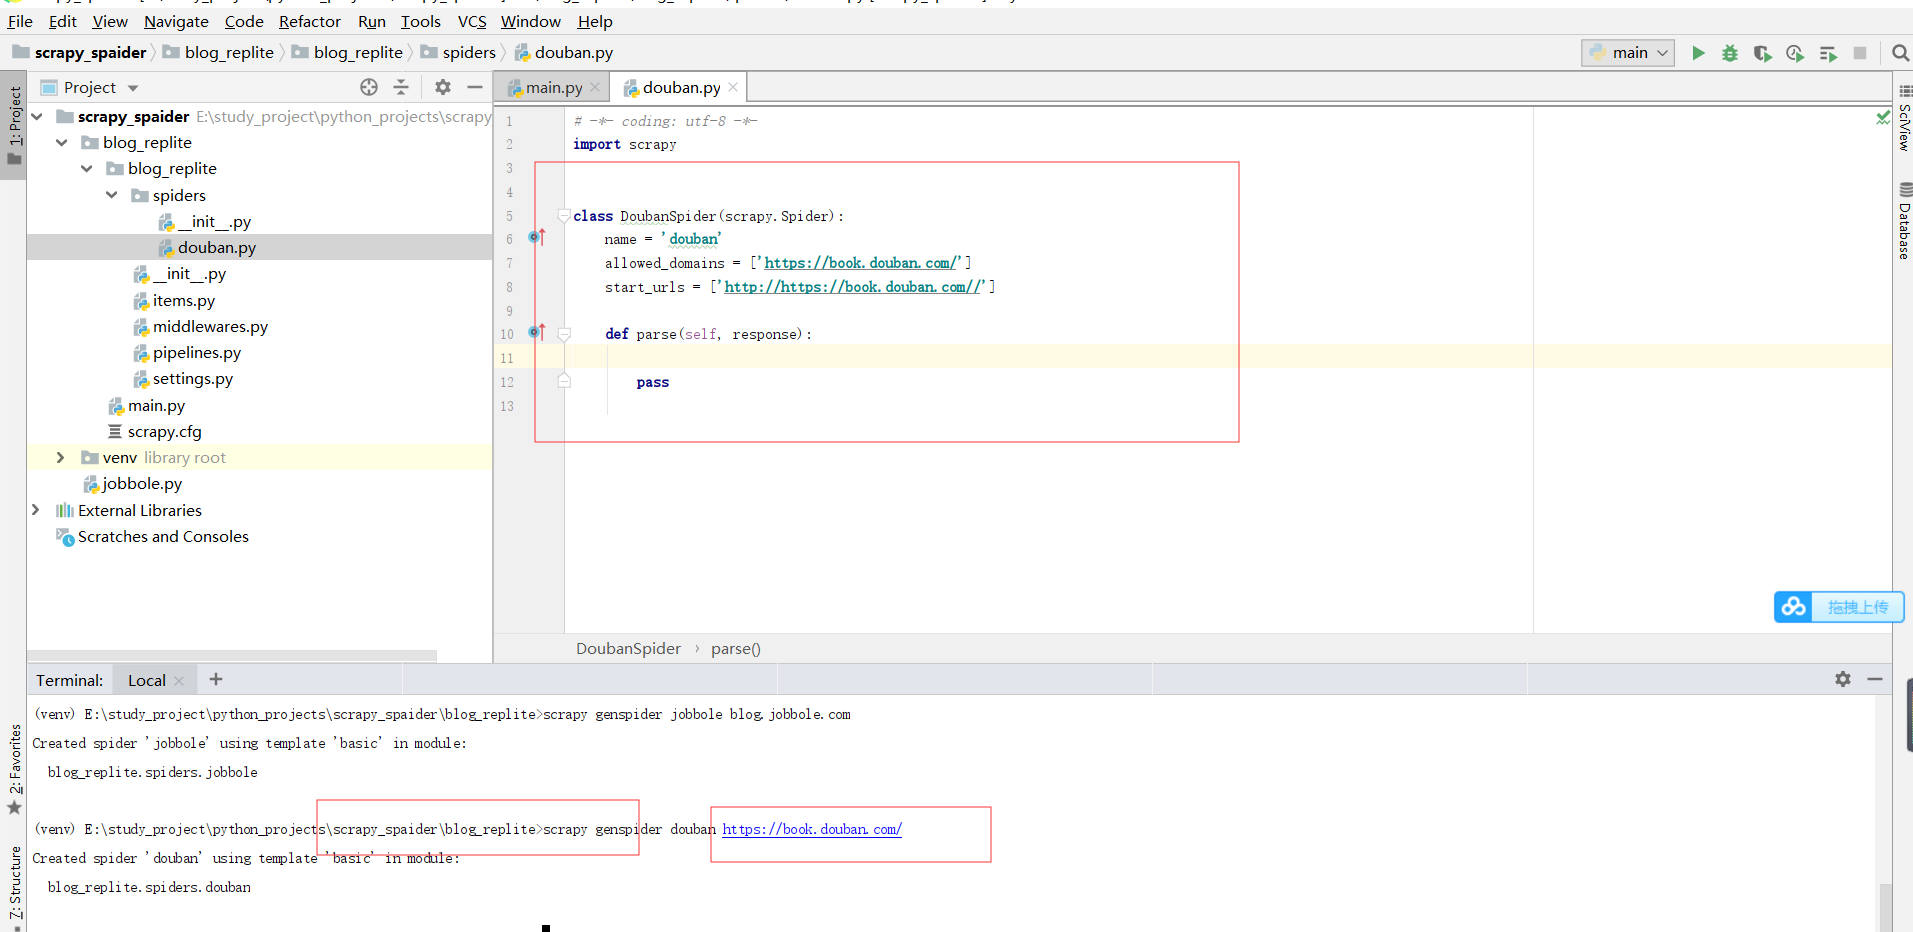1913x932 pixels.
Task: Click inspection status checkmark in editor corner
Action: tap(1882, 118)
